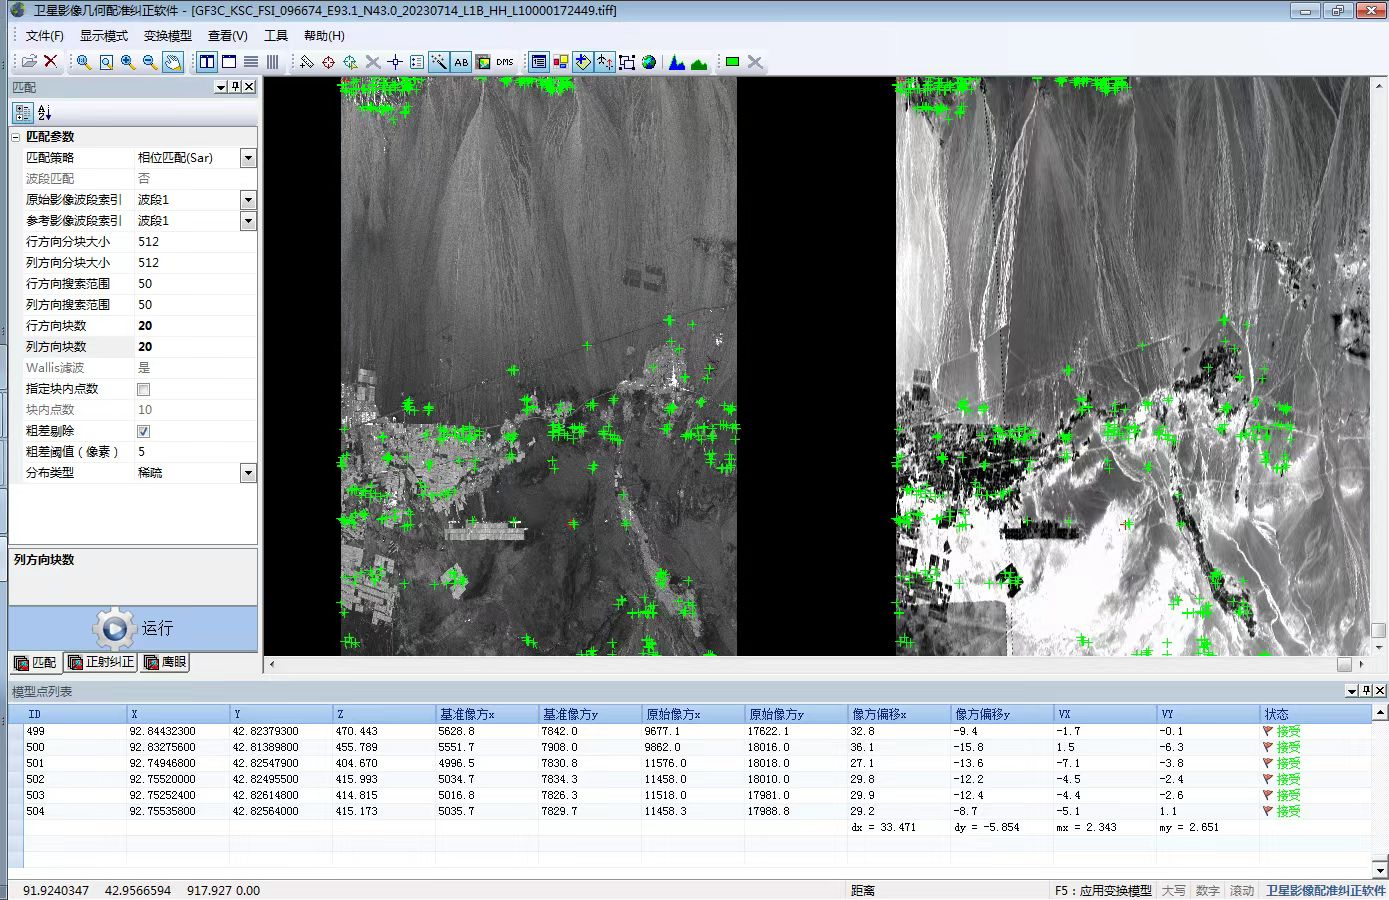Select the pan hand tool

[x=173, y=62]
